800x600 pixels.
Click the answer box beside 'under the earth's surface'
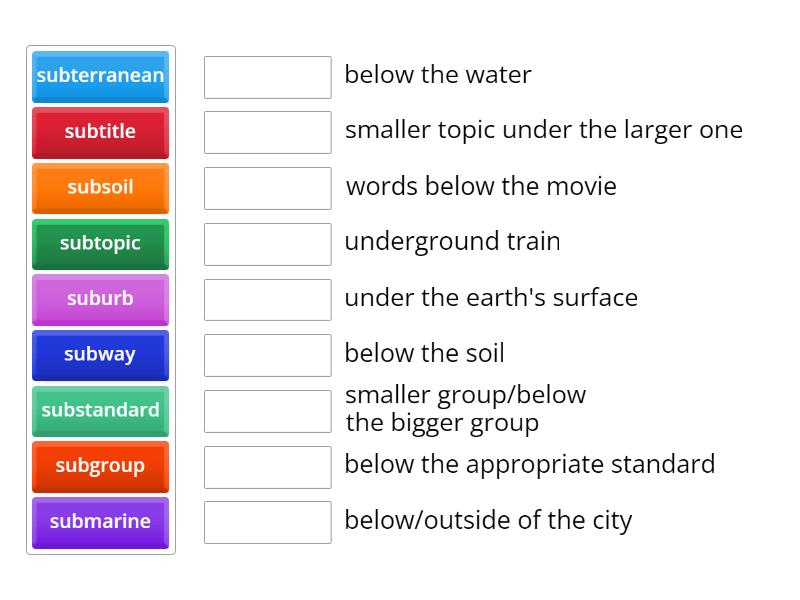pos(267,299)
